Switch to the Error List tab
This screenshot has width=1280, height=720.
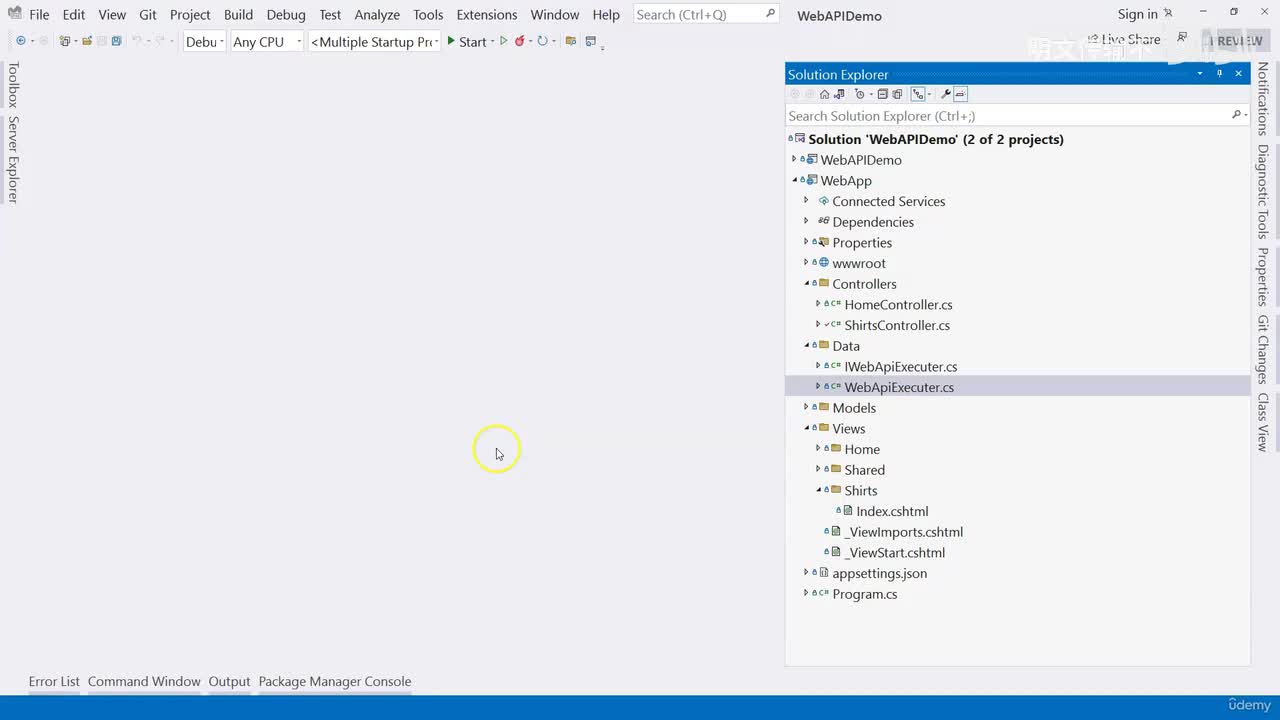[54, 681]
